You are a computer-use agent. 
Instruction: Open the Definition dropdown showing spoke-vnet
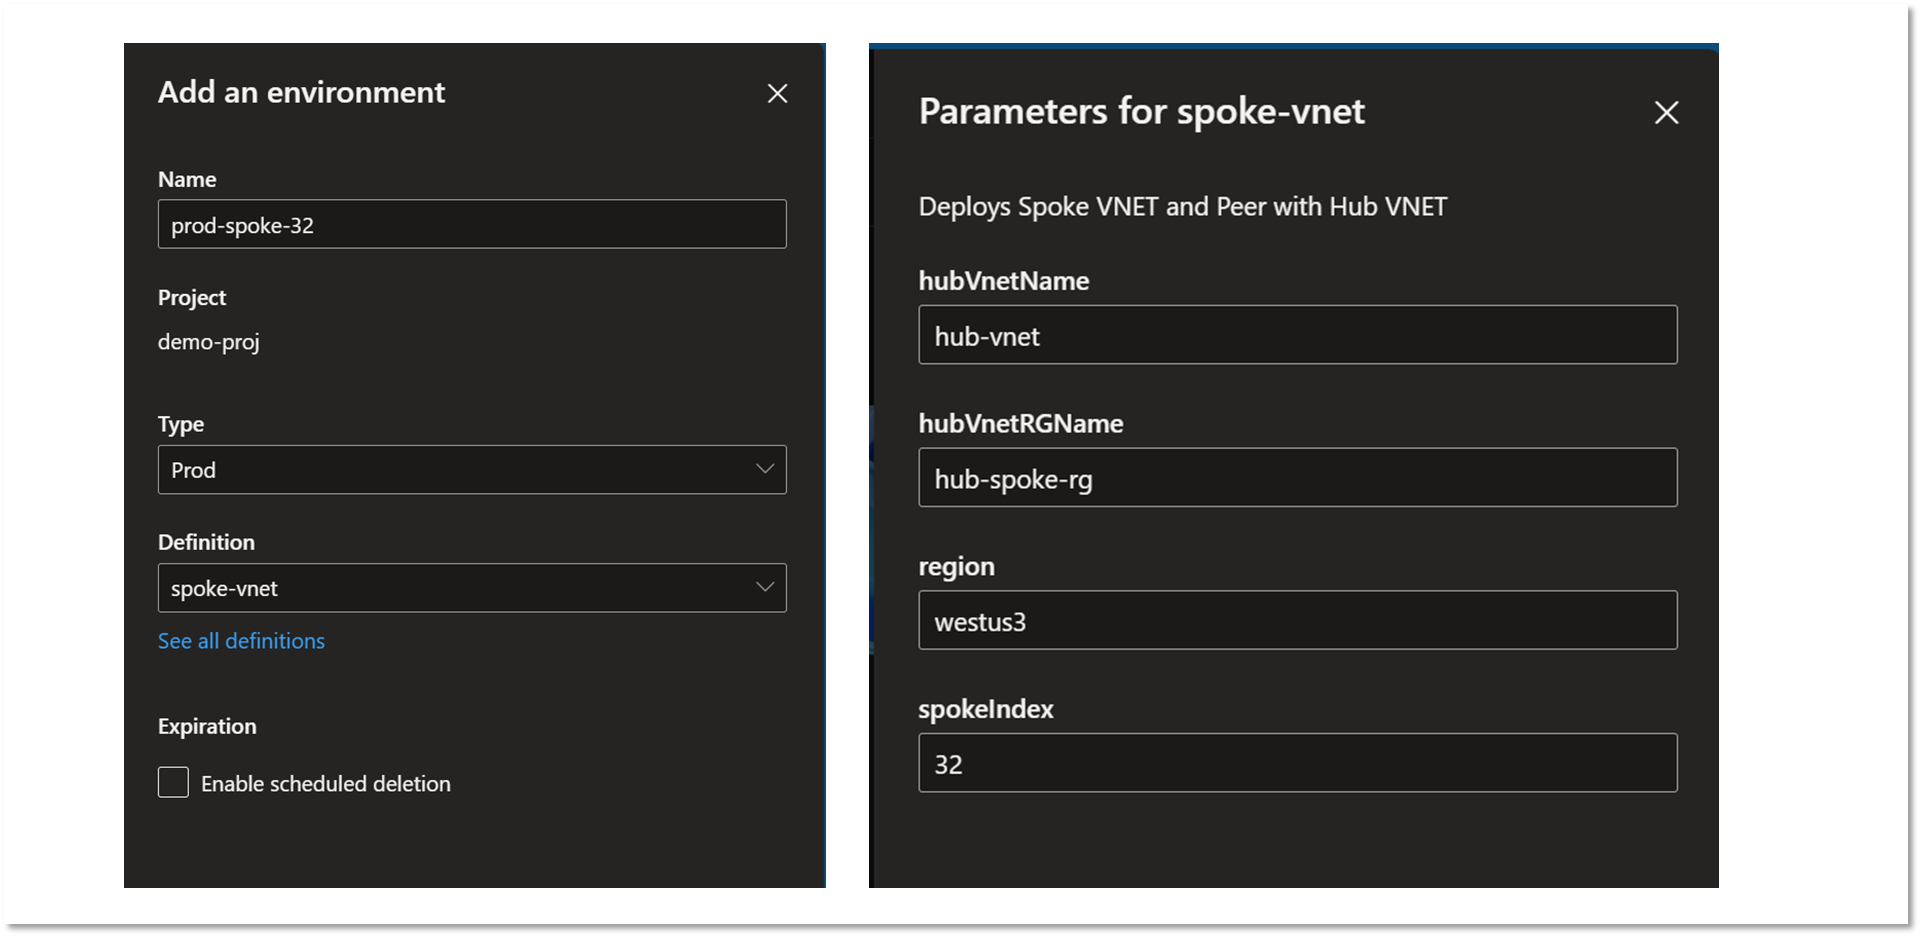(x=472, y=588)
